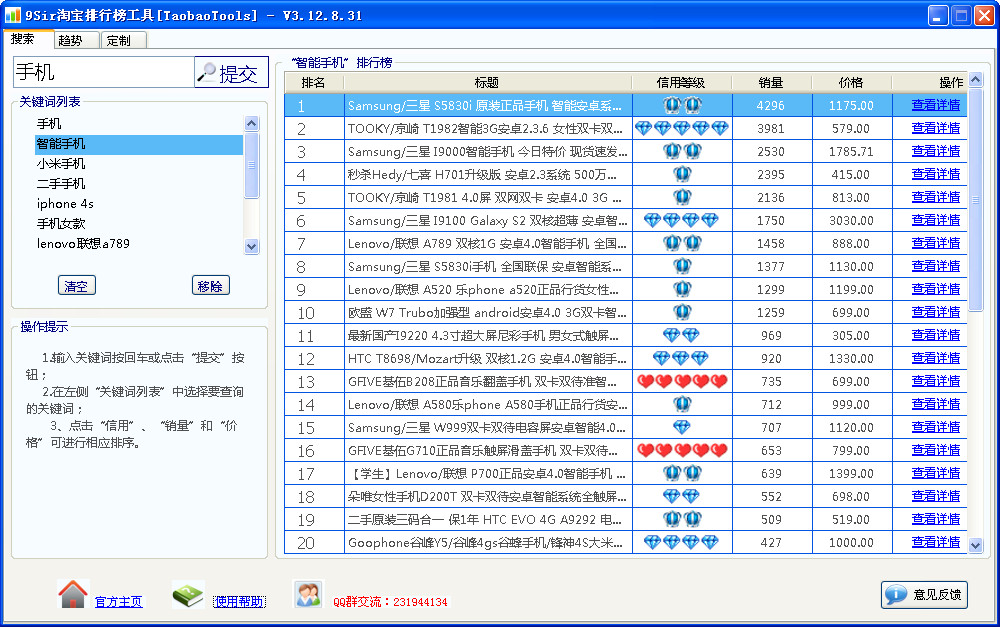1000x627 pixels.
Task: Click the info icon on 意见反馈 button
Action: coord(896,594)
